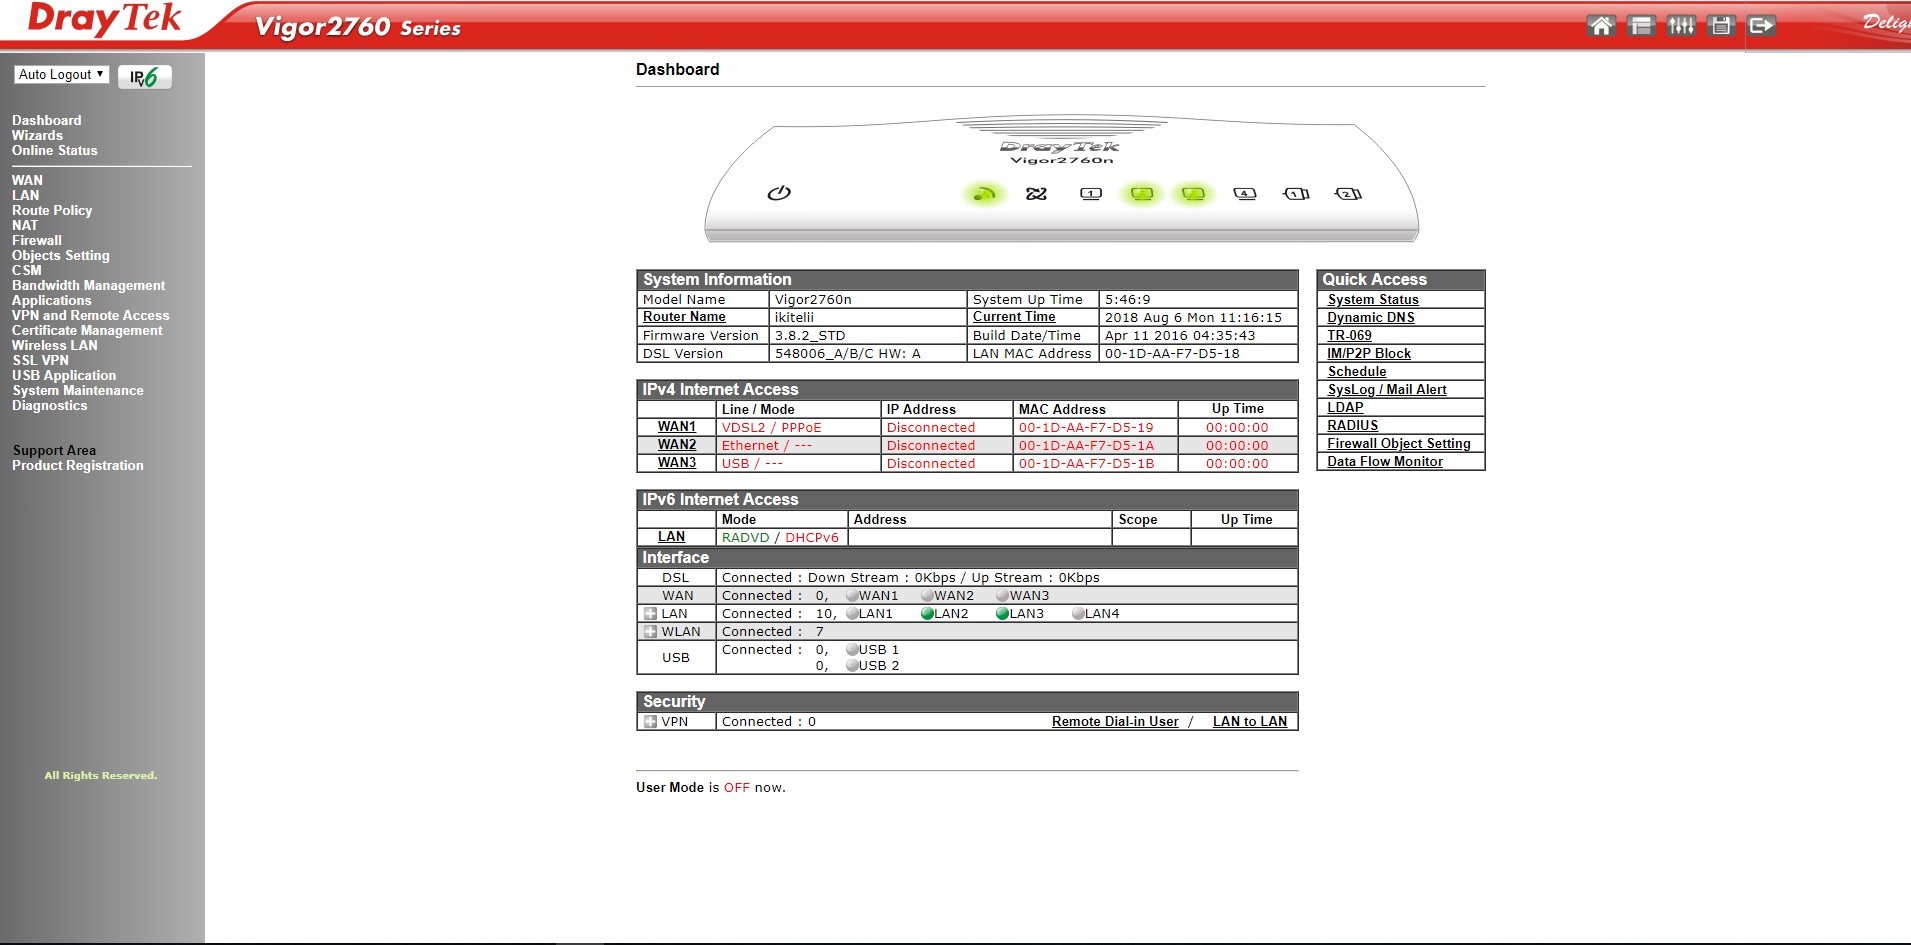
Task: Expand the VPN security row
Action: (x=650, y=722)
